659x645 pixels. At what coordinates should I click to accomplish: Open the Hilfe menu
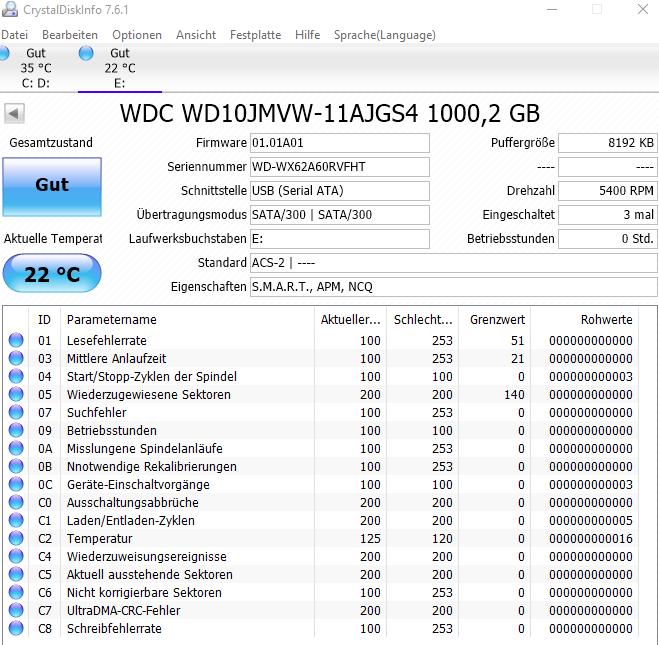pos(307,35)
